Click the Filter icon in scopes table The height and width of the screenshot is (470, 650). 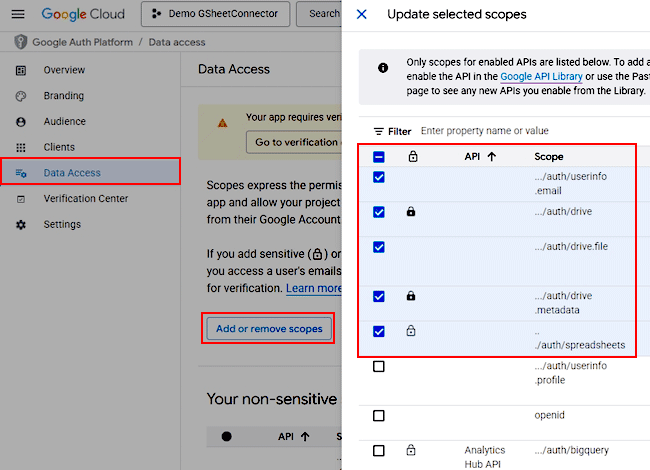click(x=379, y=131)
